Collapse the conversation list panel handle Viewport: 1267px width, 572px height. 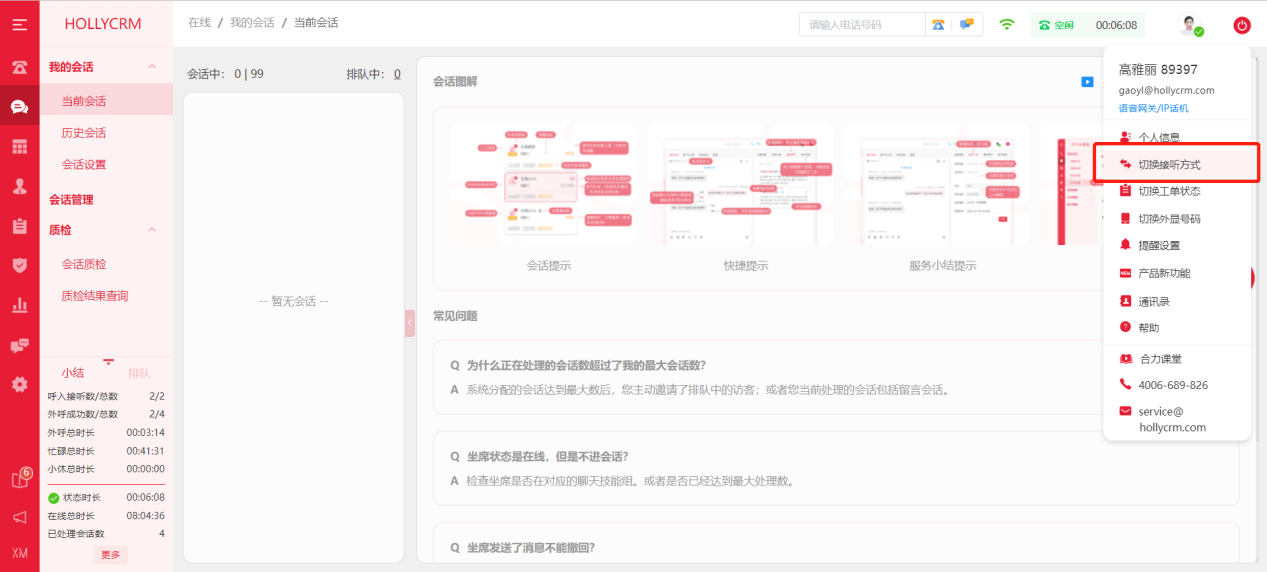click(x=410, y=323)
